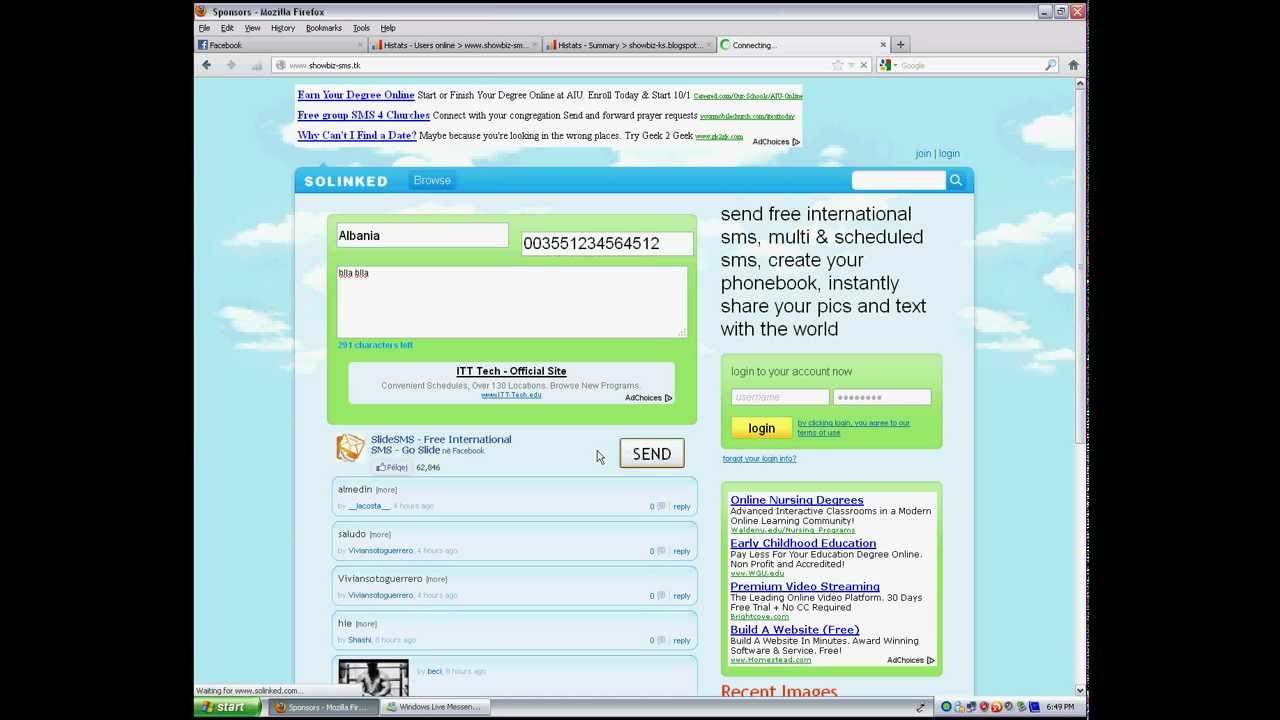This screenshot has width=1280, height=720.
Task: Open the Edit menu
Action: (x=227, y=28)
